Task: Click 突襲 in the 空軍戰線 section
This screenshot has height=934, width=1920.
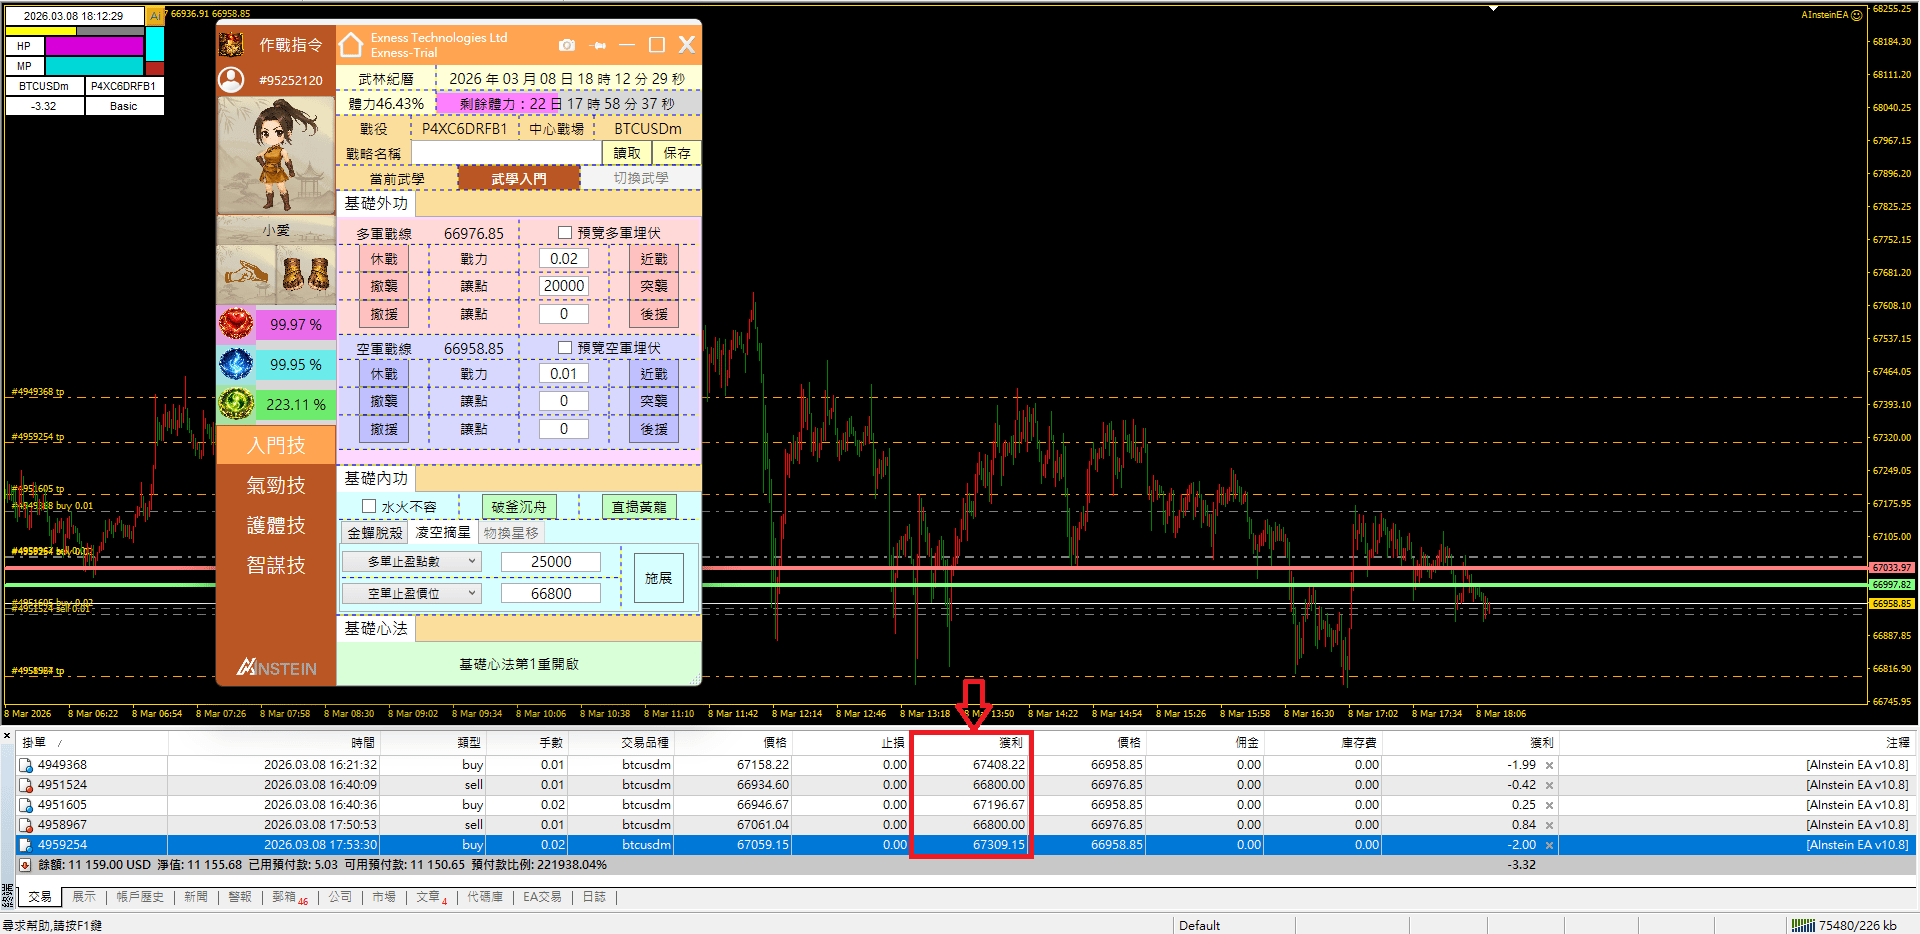Action: pyautogui.click(x=654, y=401)
